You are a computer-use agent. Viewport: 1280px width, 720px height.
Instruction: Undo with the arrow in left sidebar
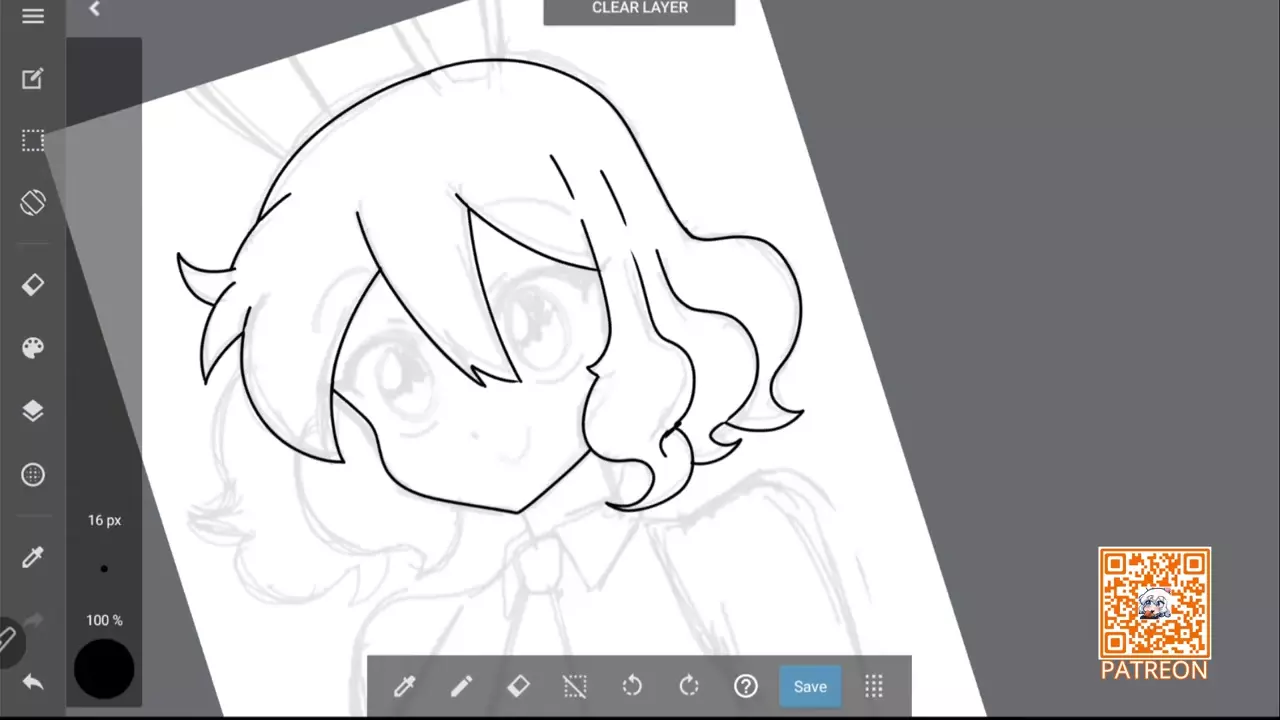[x=33, y=682]
